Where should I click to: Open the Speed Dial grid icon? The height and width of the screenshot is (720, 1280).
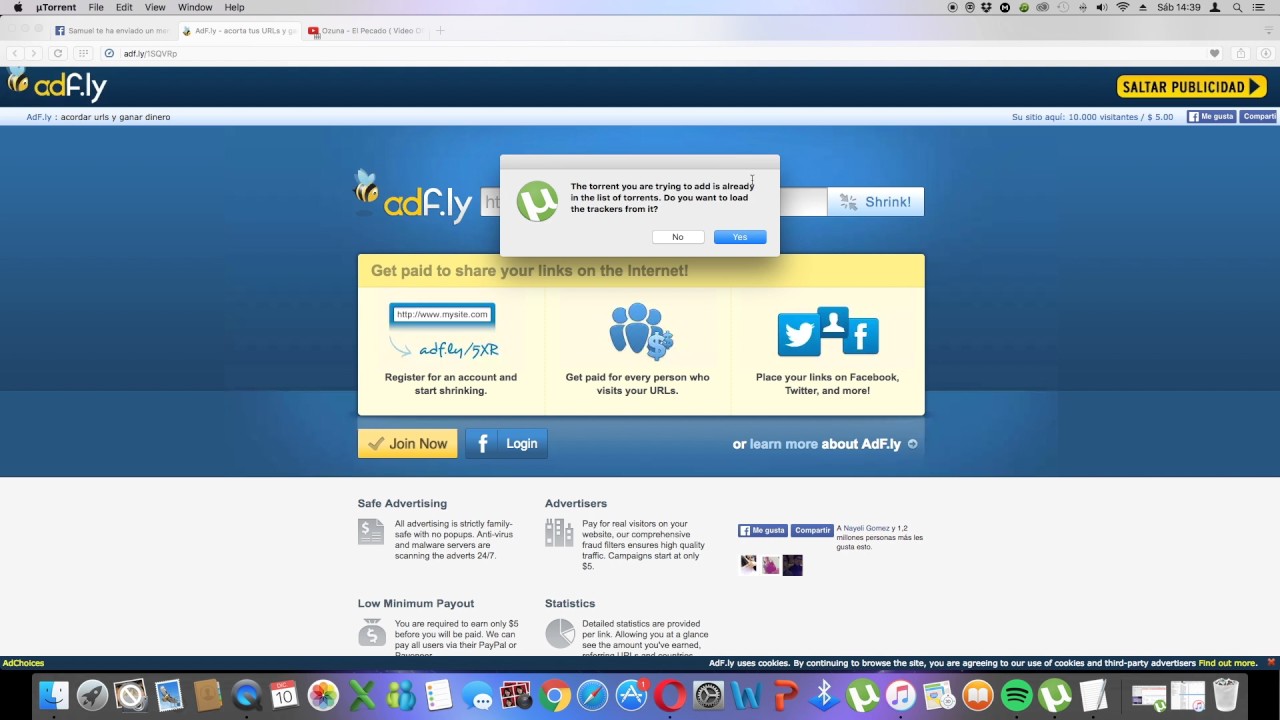pyautogui.click(x=84, y=53)
